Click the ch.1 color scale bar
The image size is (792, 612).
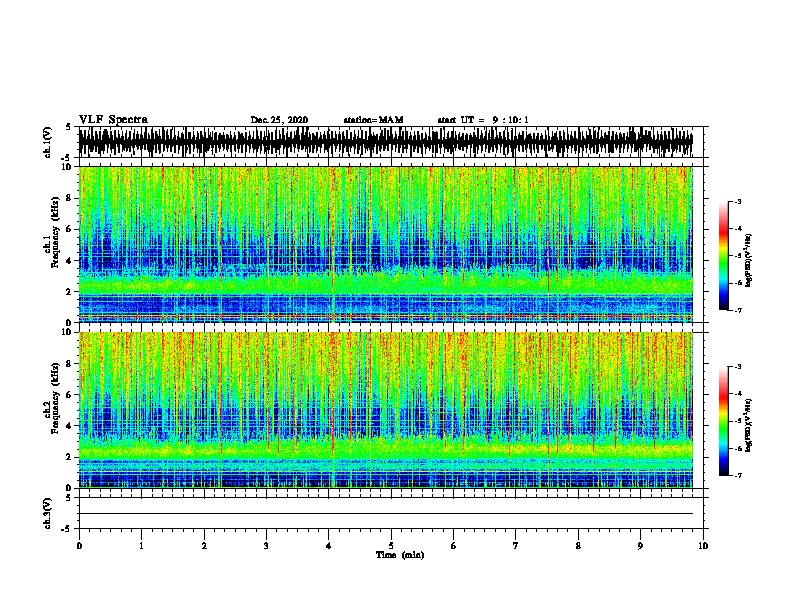coord(724,256)
